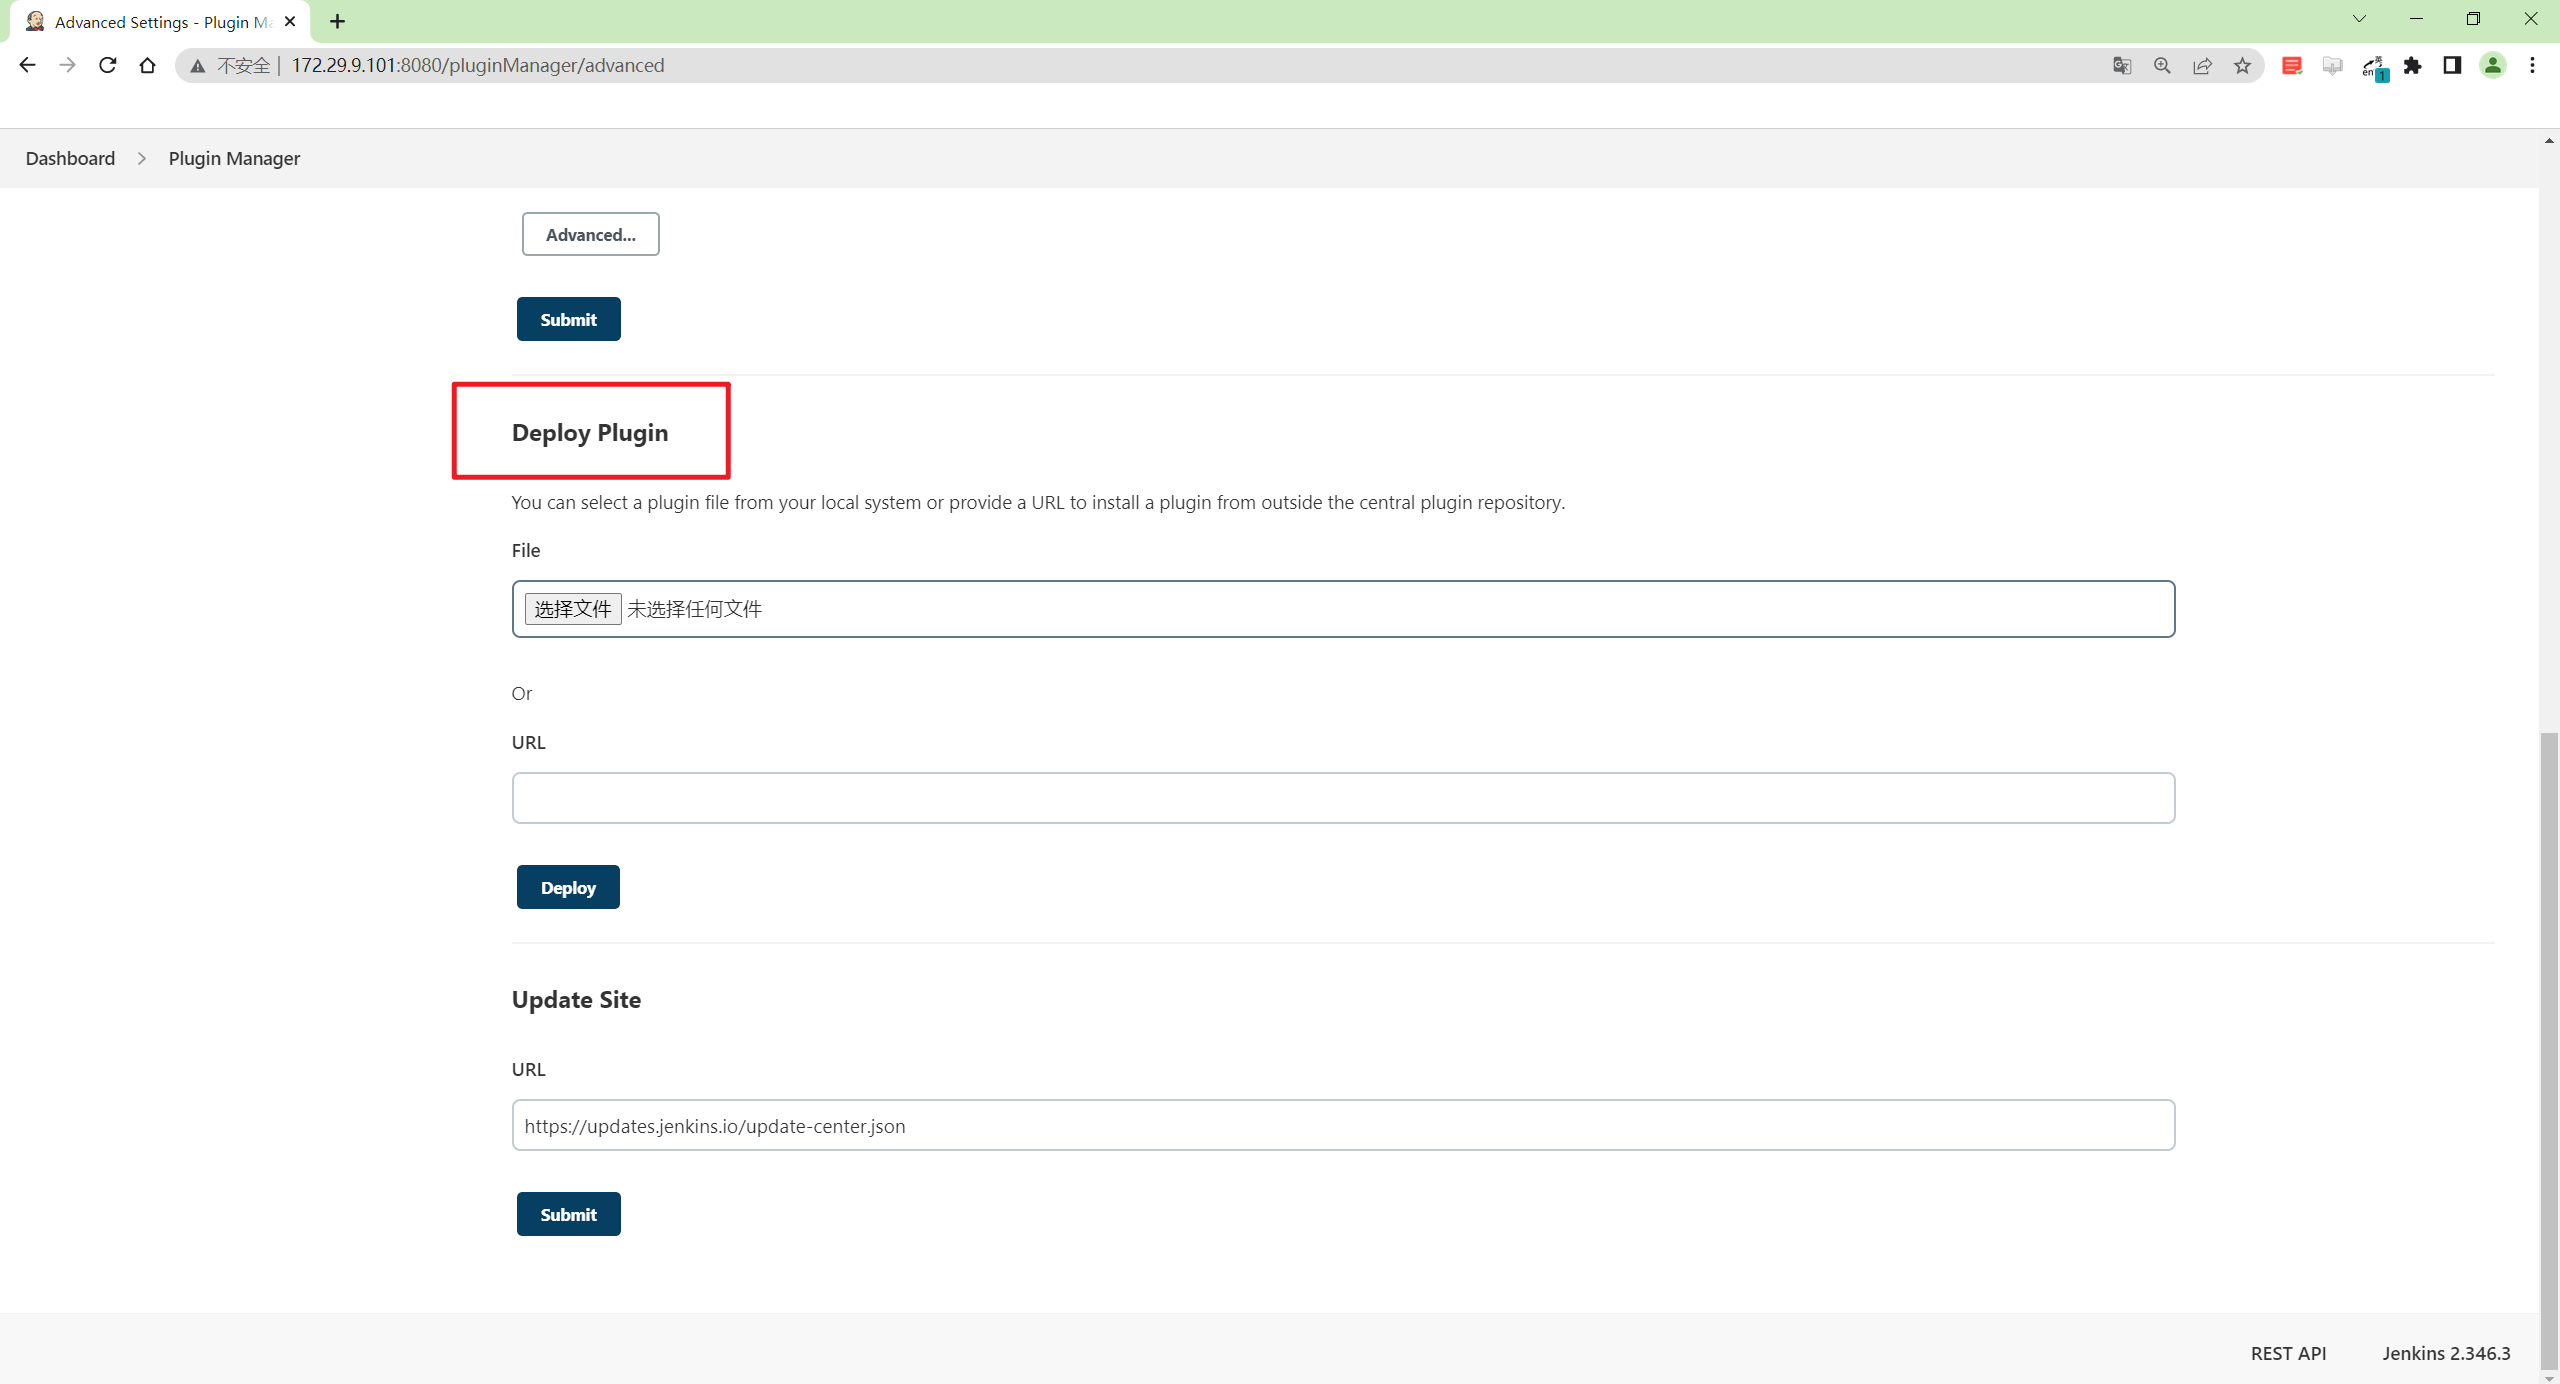
Task: Open the Extensions puzzle-piece menu
Action: coord(2413,66)
